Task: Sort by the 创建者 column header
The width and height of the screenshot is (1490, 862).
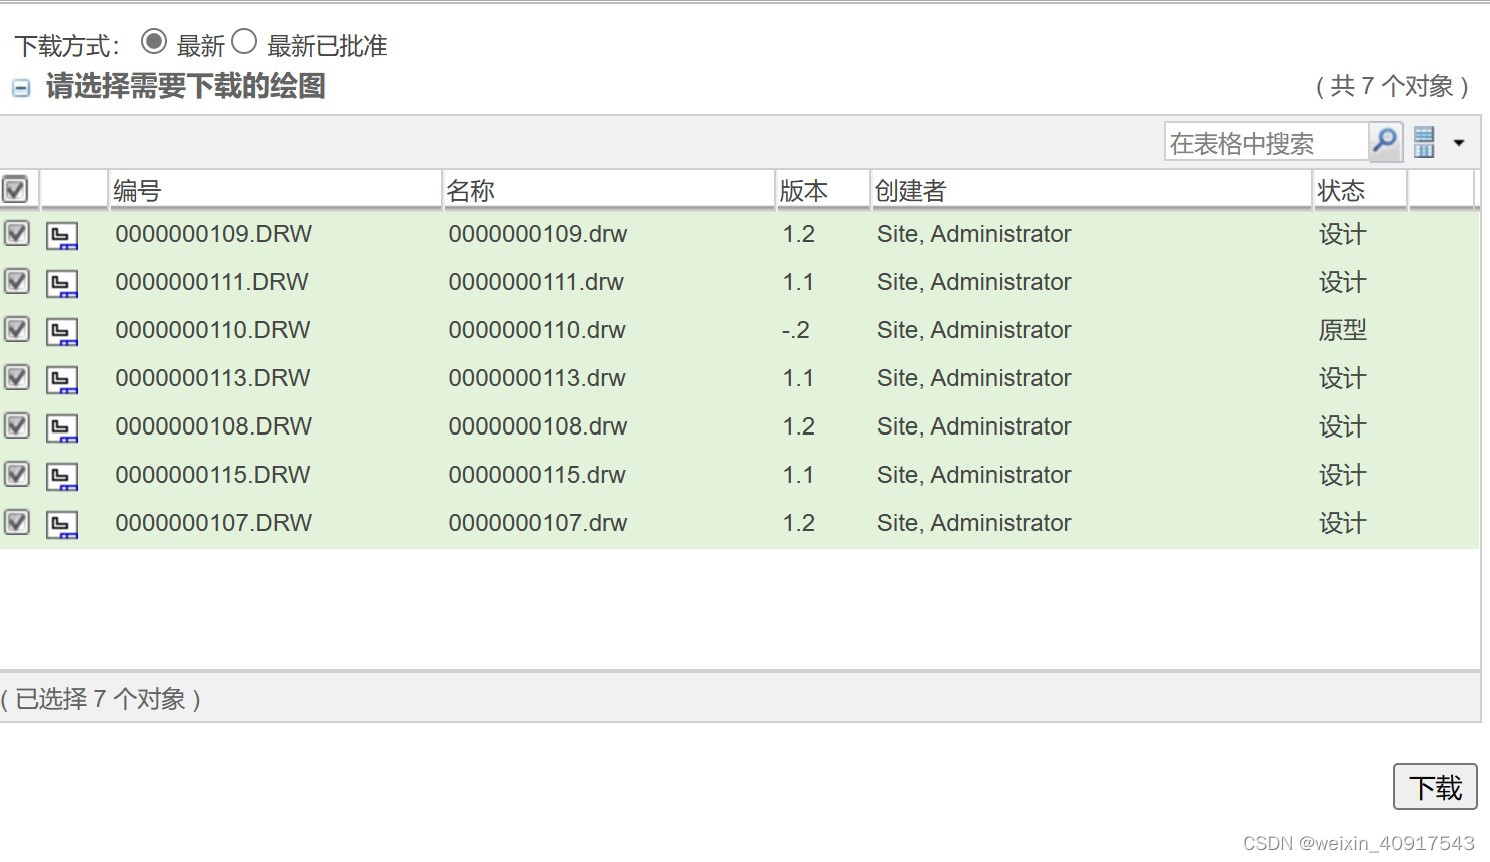Action: click(1091, 190)
